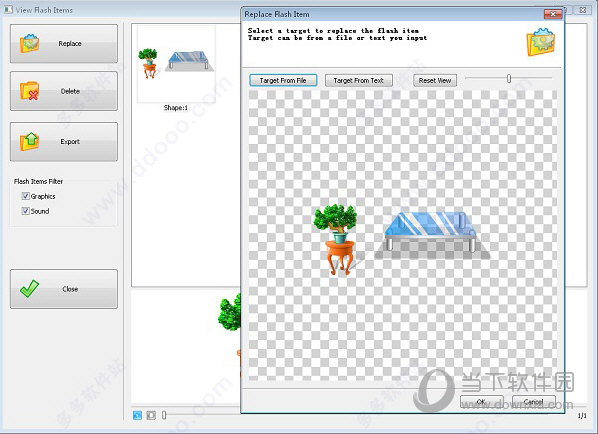Confirm with OK in Replace Flash Item dialog
Image resolution: width=598 pixels, height=434 pixels.
pos(481,402)
